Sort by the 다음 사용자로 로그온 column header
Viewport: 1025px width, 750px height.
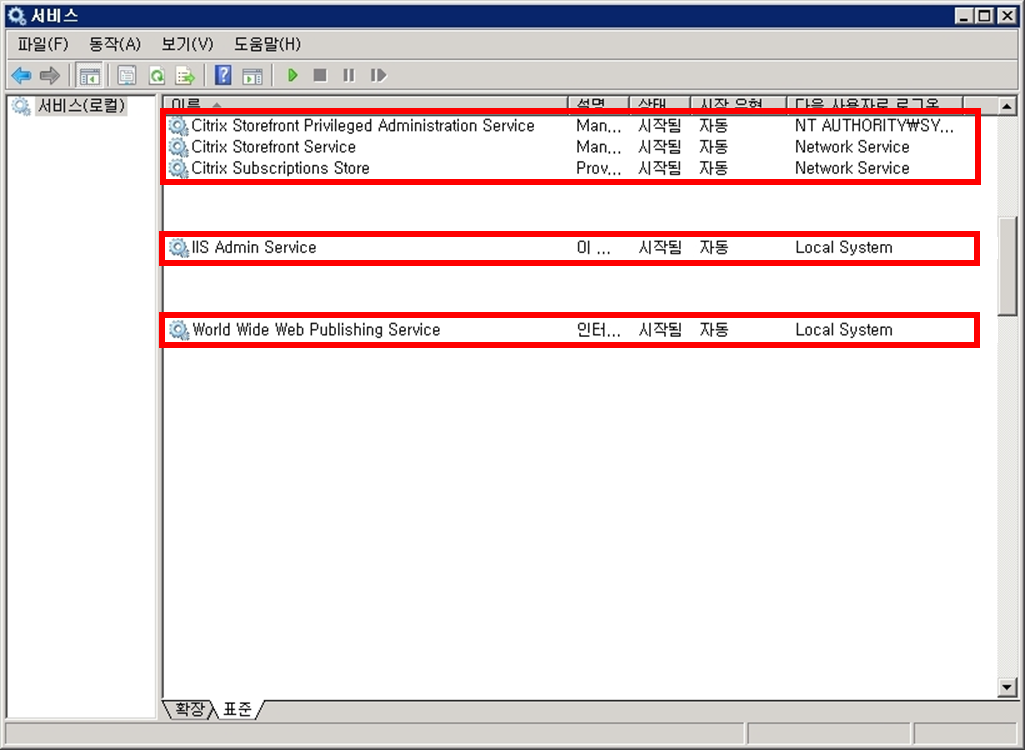(875, 103)
